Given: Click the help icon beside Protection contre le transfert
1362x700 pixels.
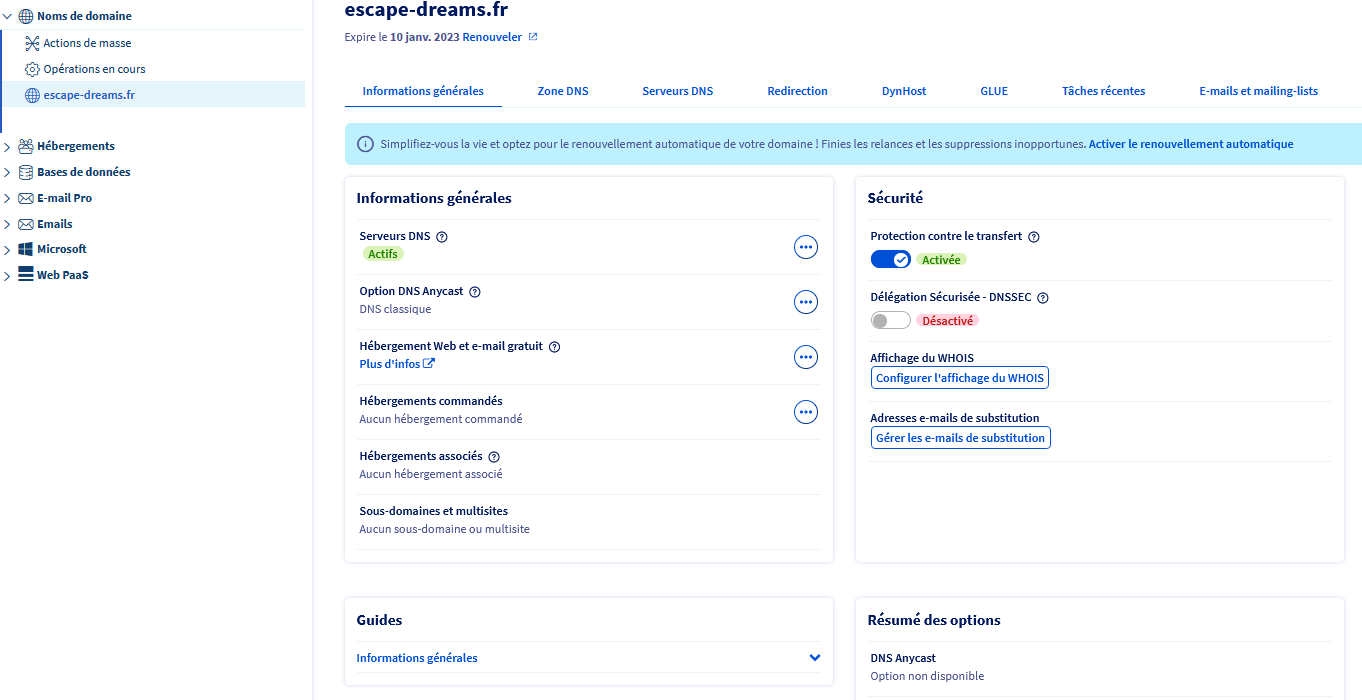Looking at the screenshot, I should pos(1034,237).
